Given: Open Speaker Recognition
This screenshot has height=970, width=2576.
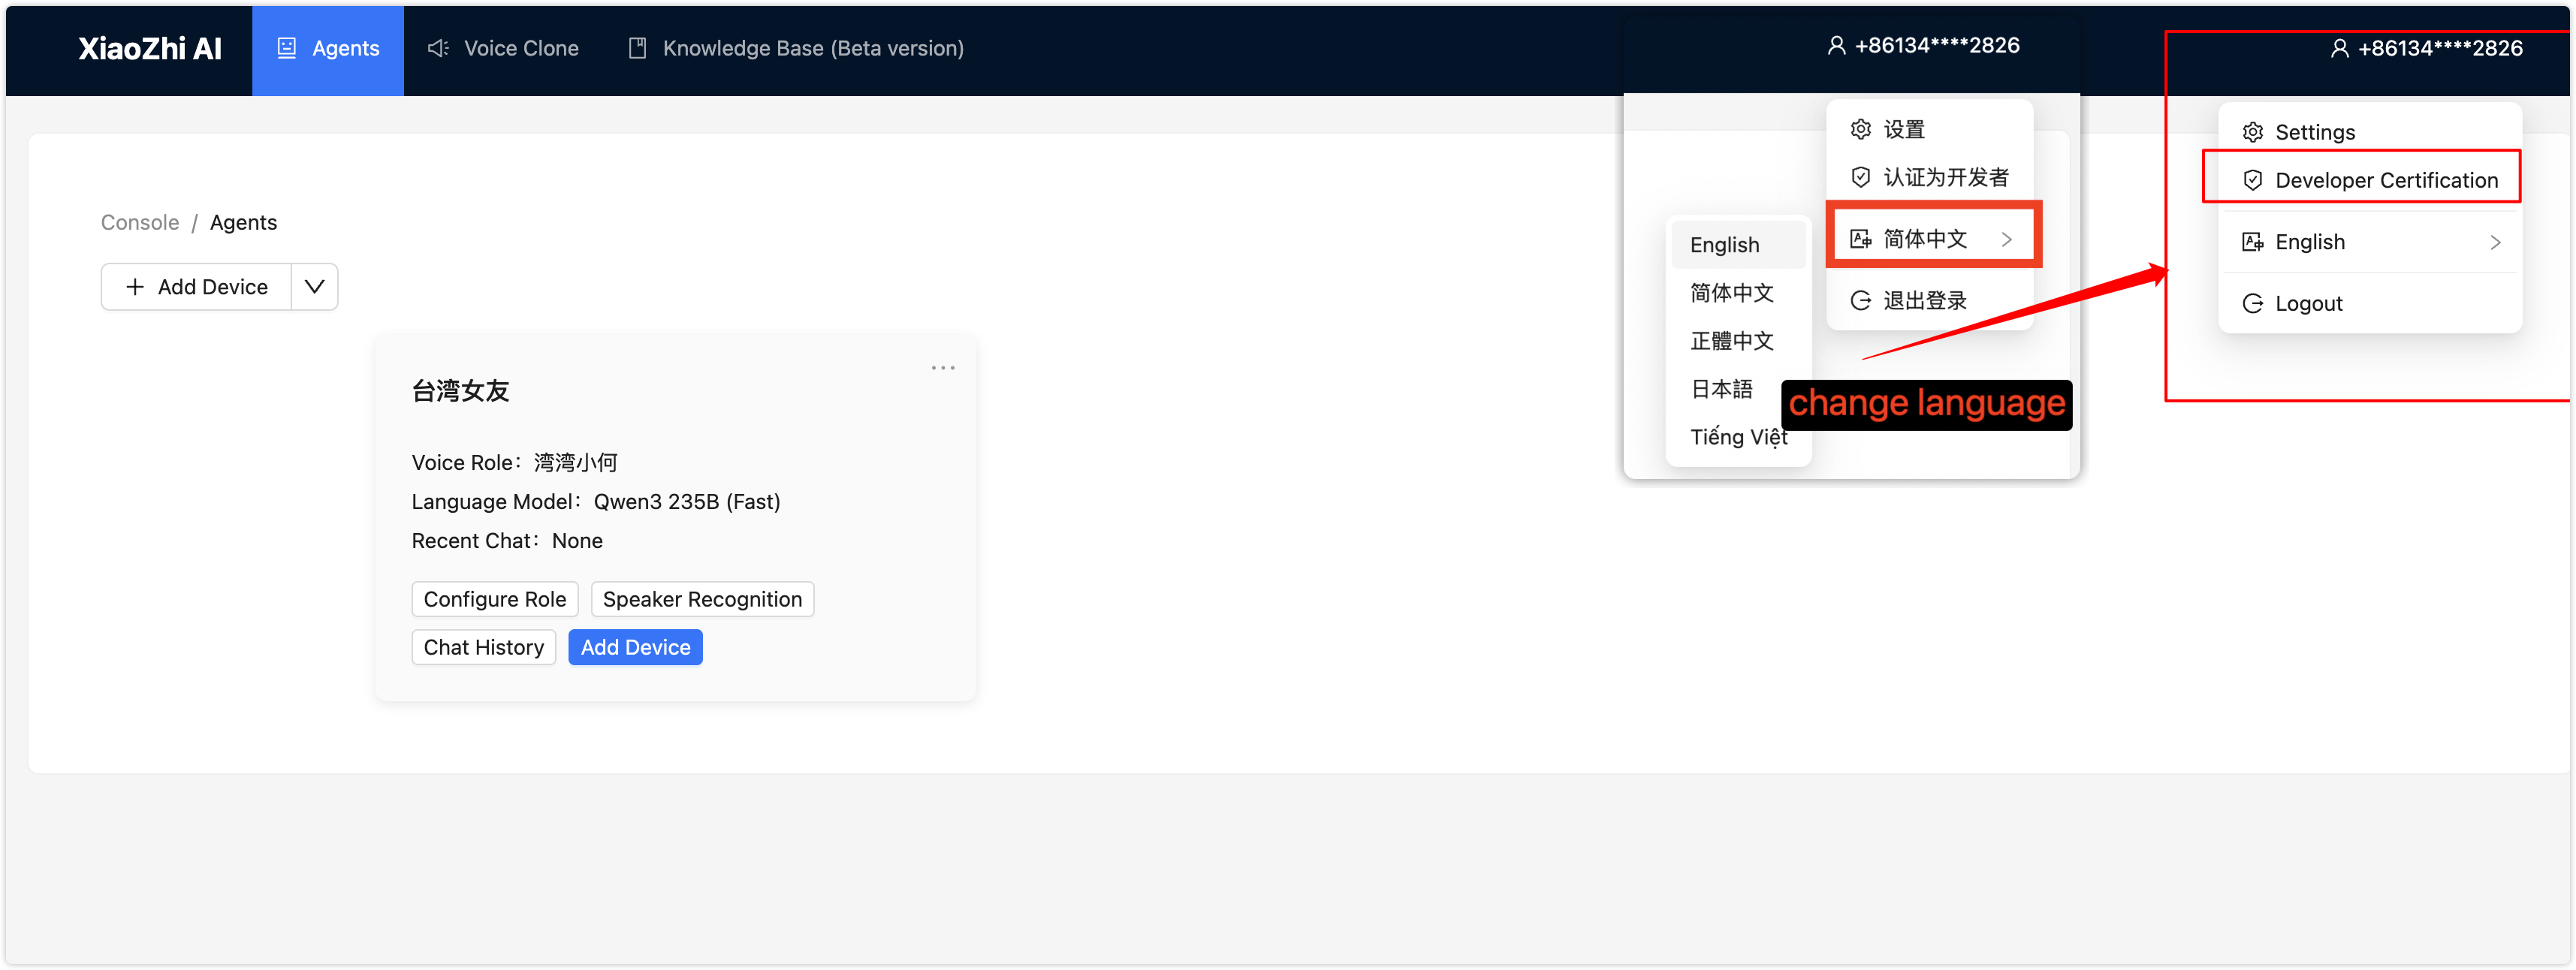Looking at the screenshot, I should tap(702, 599).
